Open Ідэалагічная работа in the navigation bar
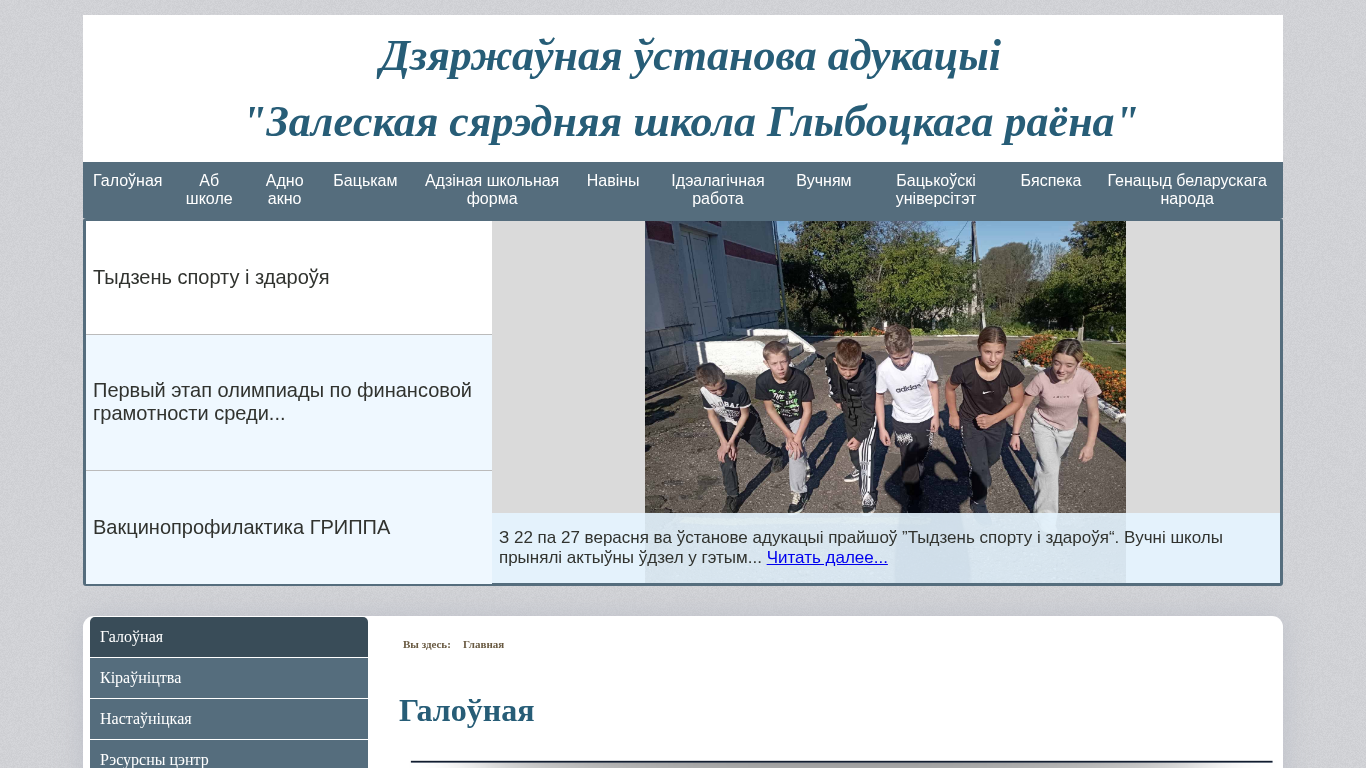The width and height of the screenshot is (1366, 768). tap(717, 190)
